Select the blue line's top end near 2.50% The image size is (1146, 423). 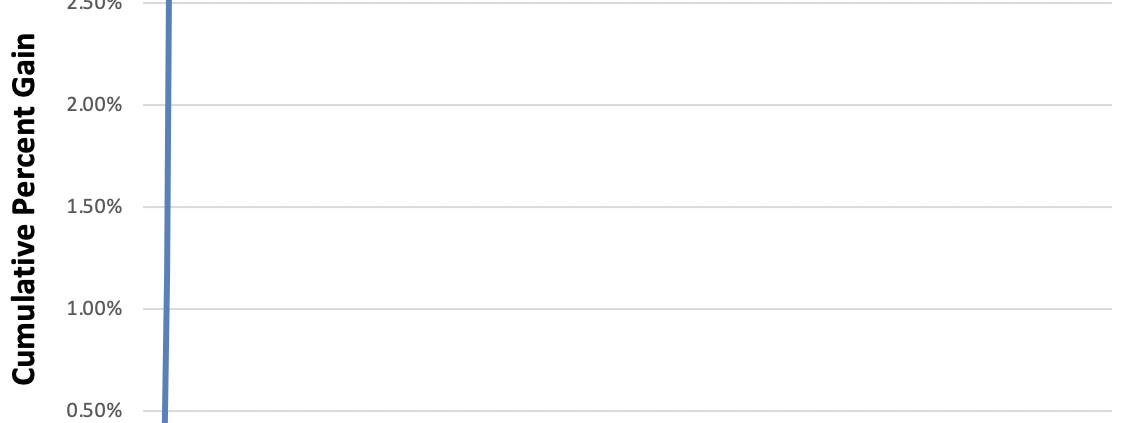click(x=169, y=5)
